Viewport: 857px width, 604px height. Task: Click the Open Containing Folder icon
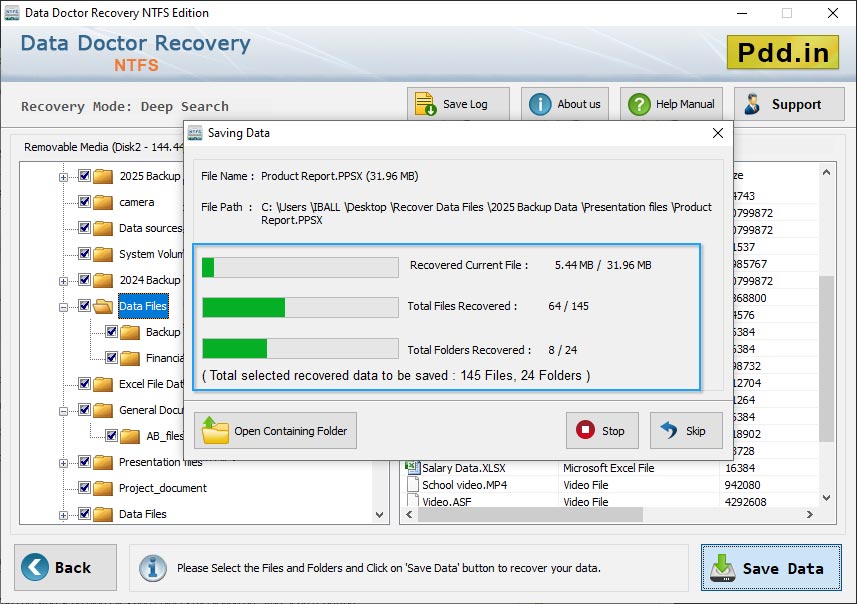click(215, 430)
